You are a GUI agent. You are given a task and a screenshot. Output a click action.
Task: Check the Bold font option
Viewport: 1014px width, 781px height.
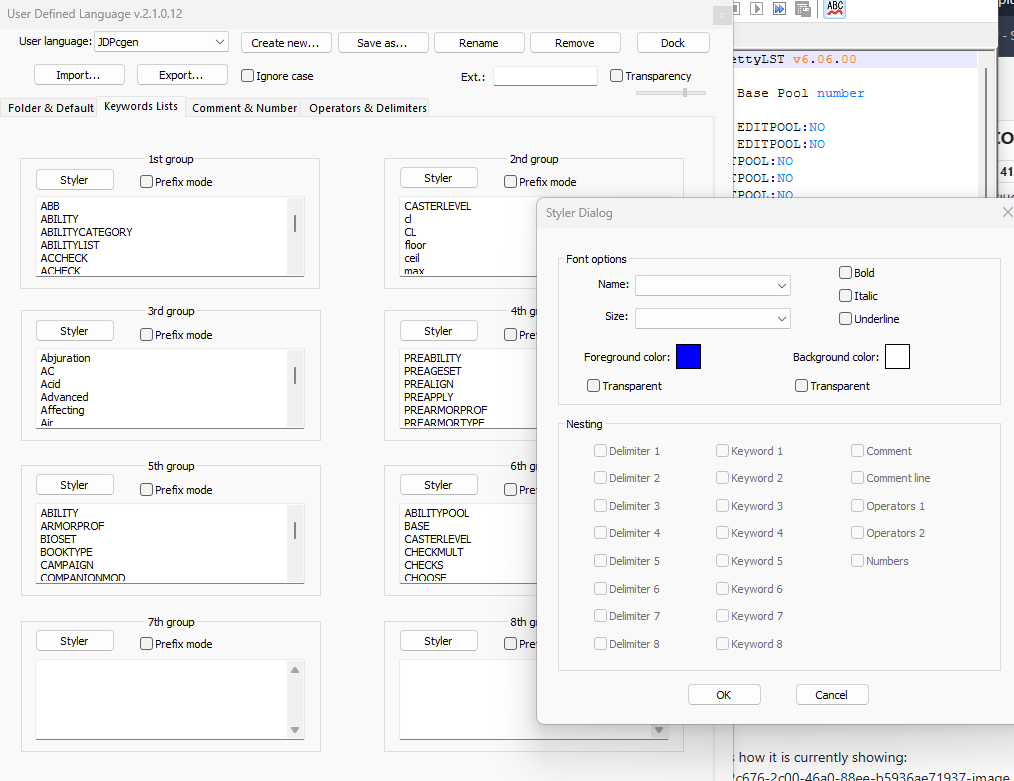click(x=846, y=272)
